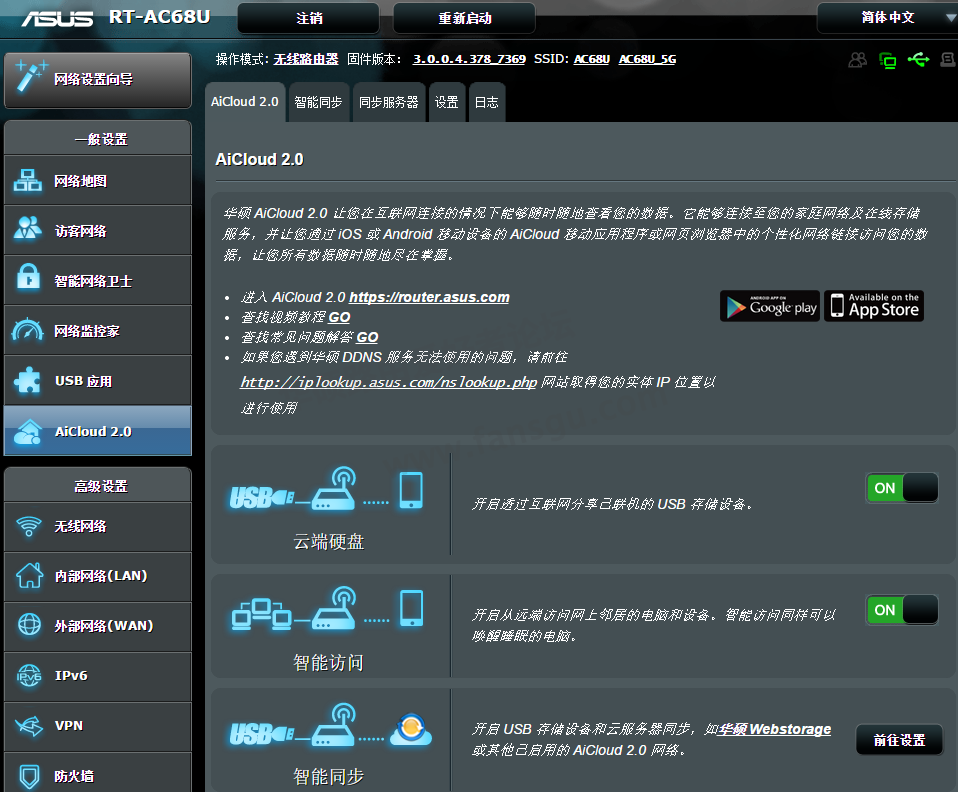Click the AC68U_5G SSID link
958x792 pixels.
(x=647, y=59)
